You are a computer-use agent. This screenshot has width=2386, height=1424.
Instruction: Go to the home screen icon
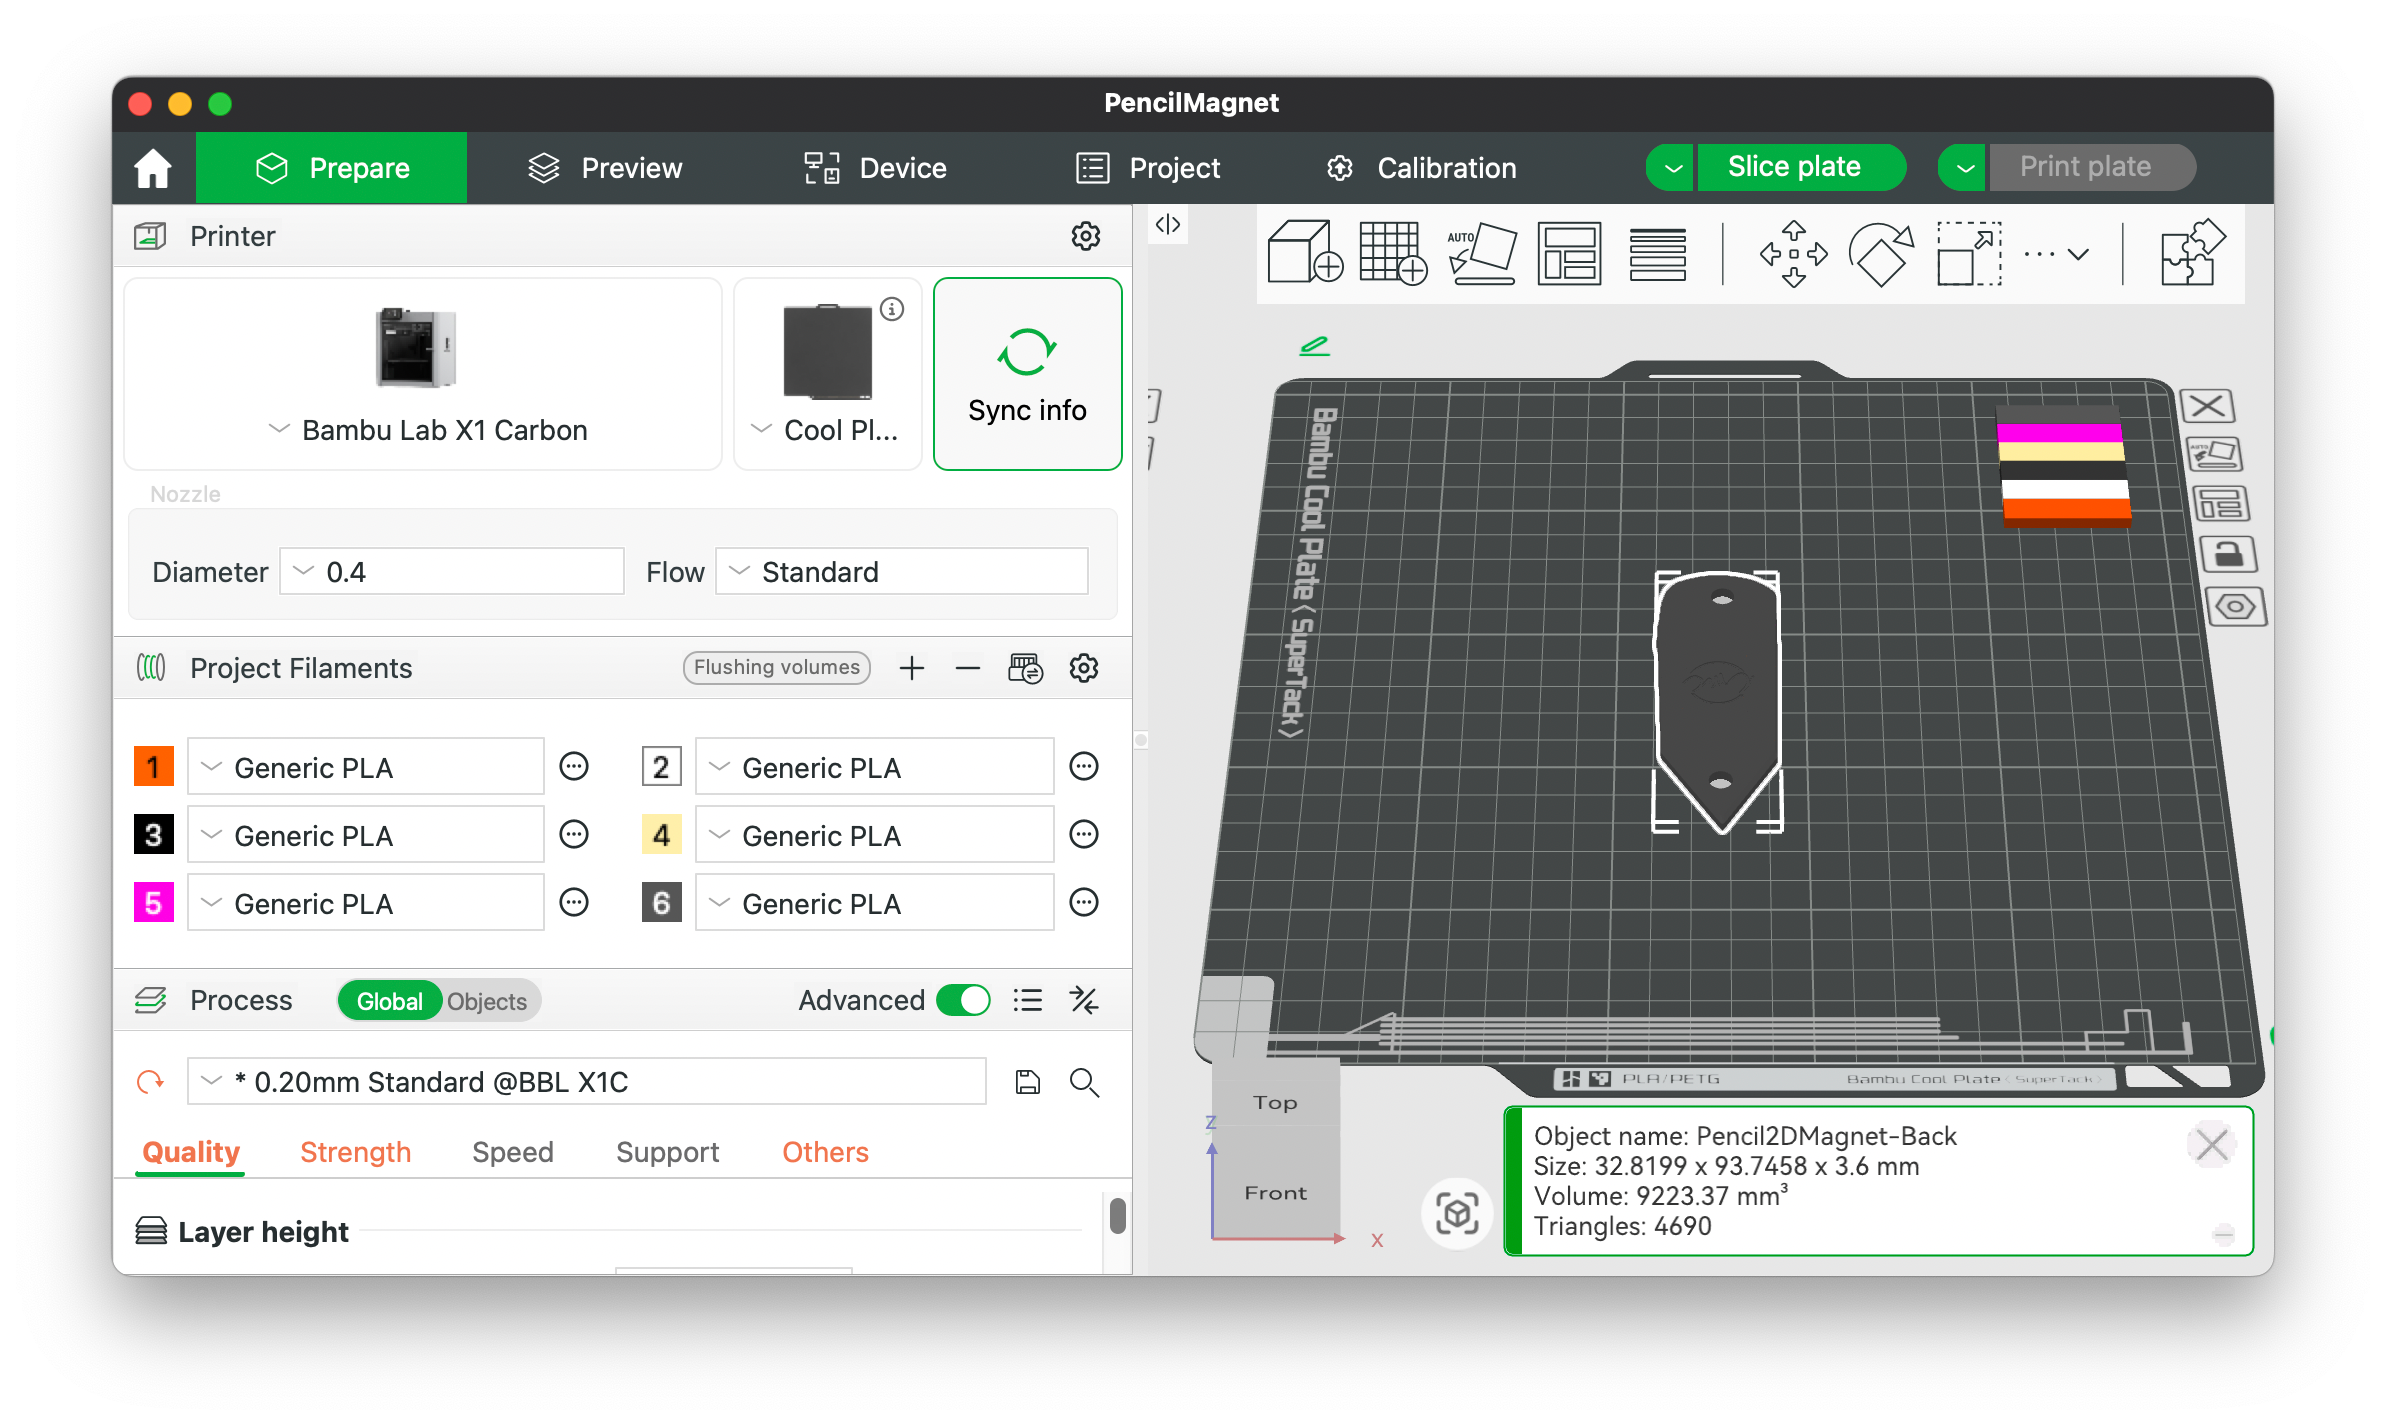[153, 168]
